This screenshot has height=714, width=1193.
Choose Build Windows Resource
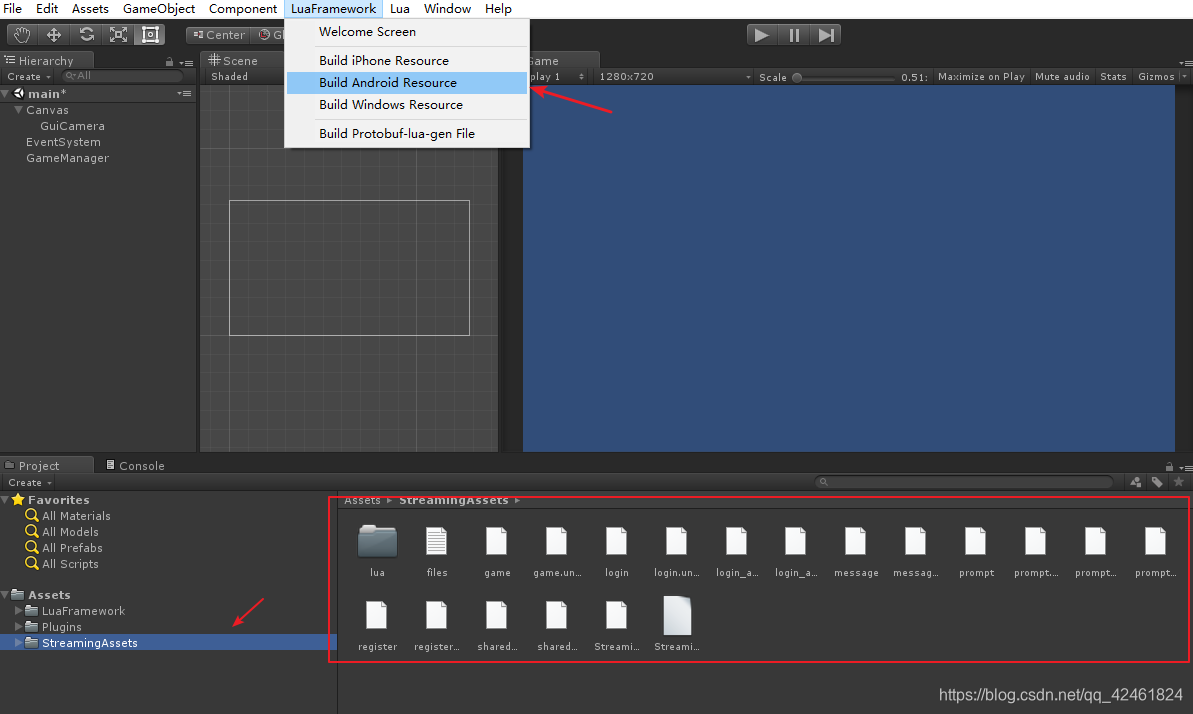[407, 104]
